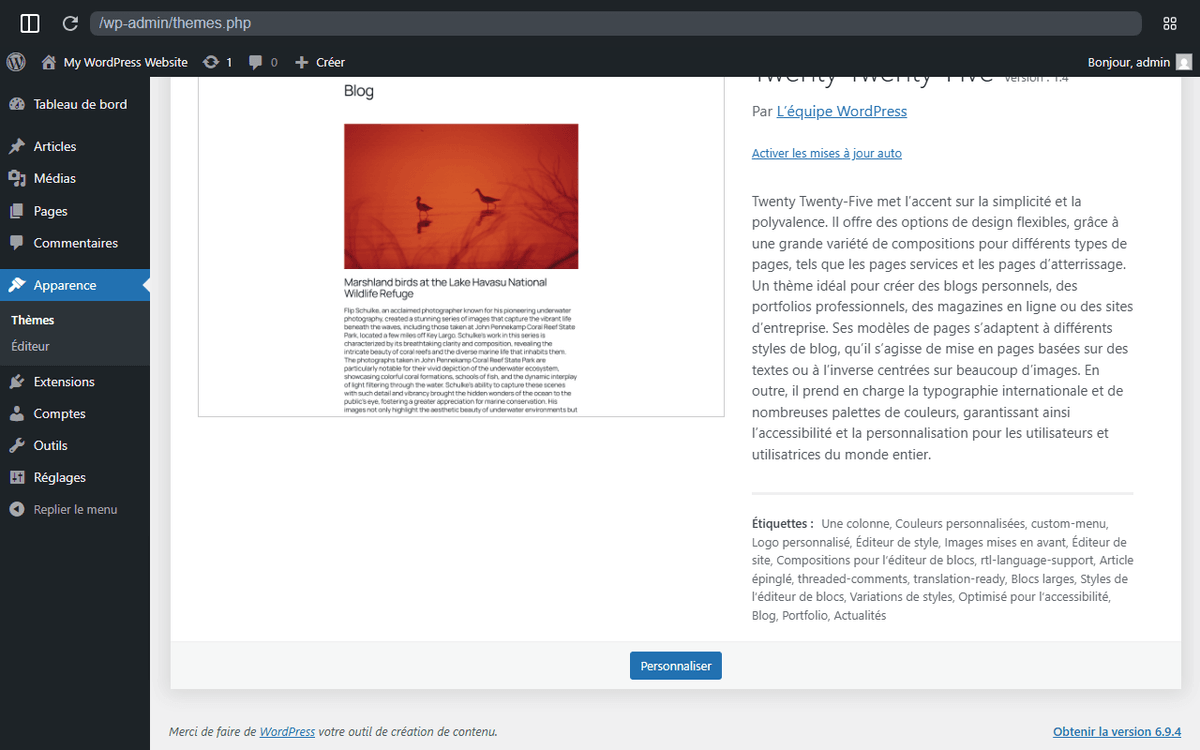Open the browser extensions grid icon
The image size is (1200, 750).
pos(1170,23)
